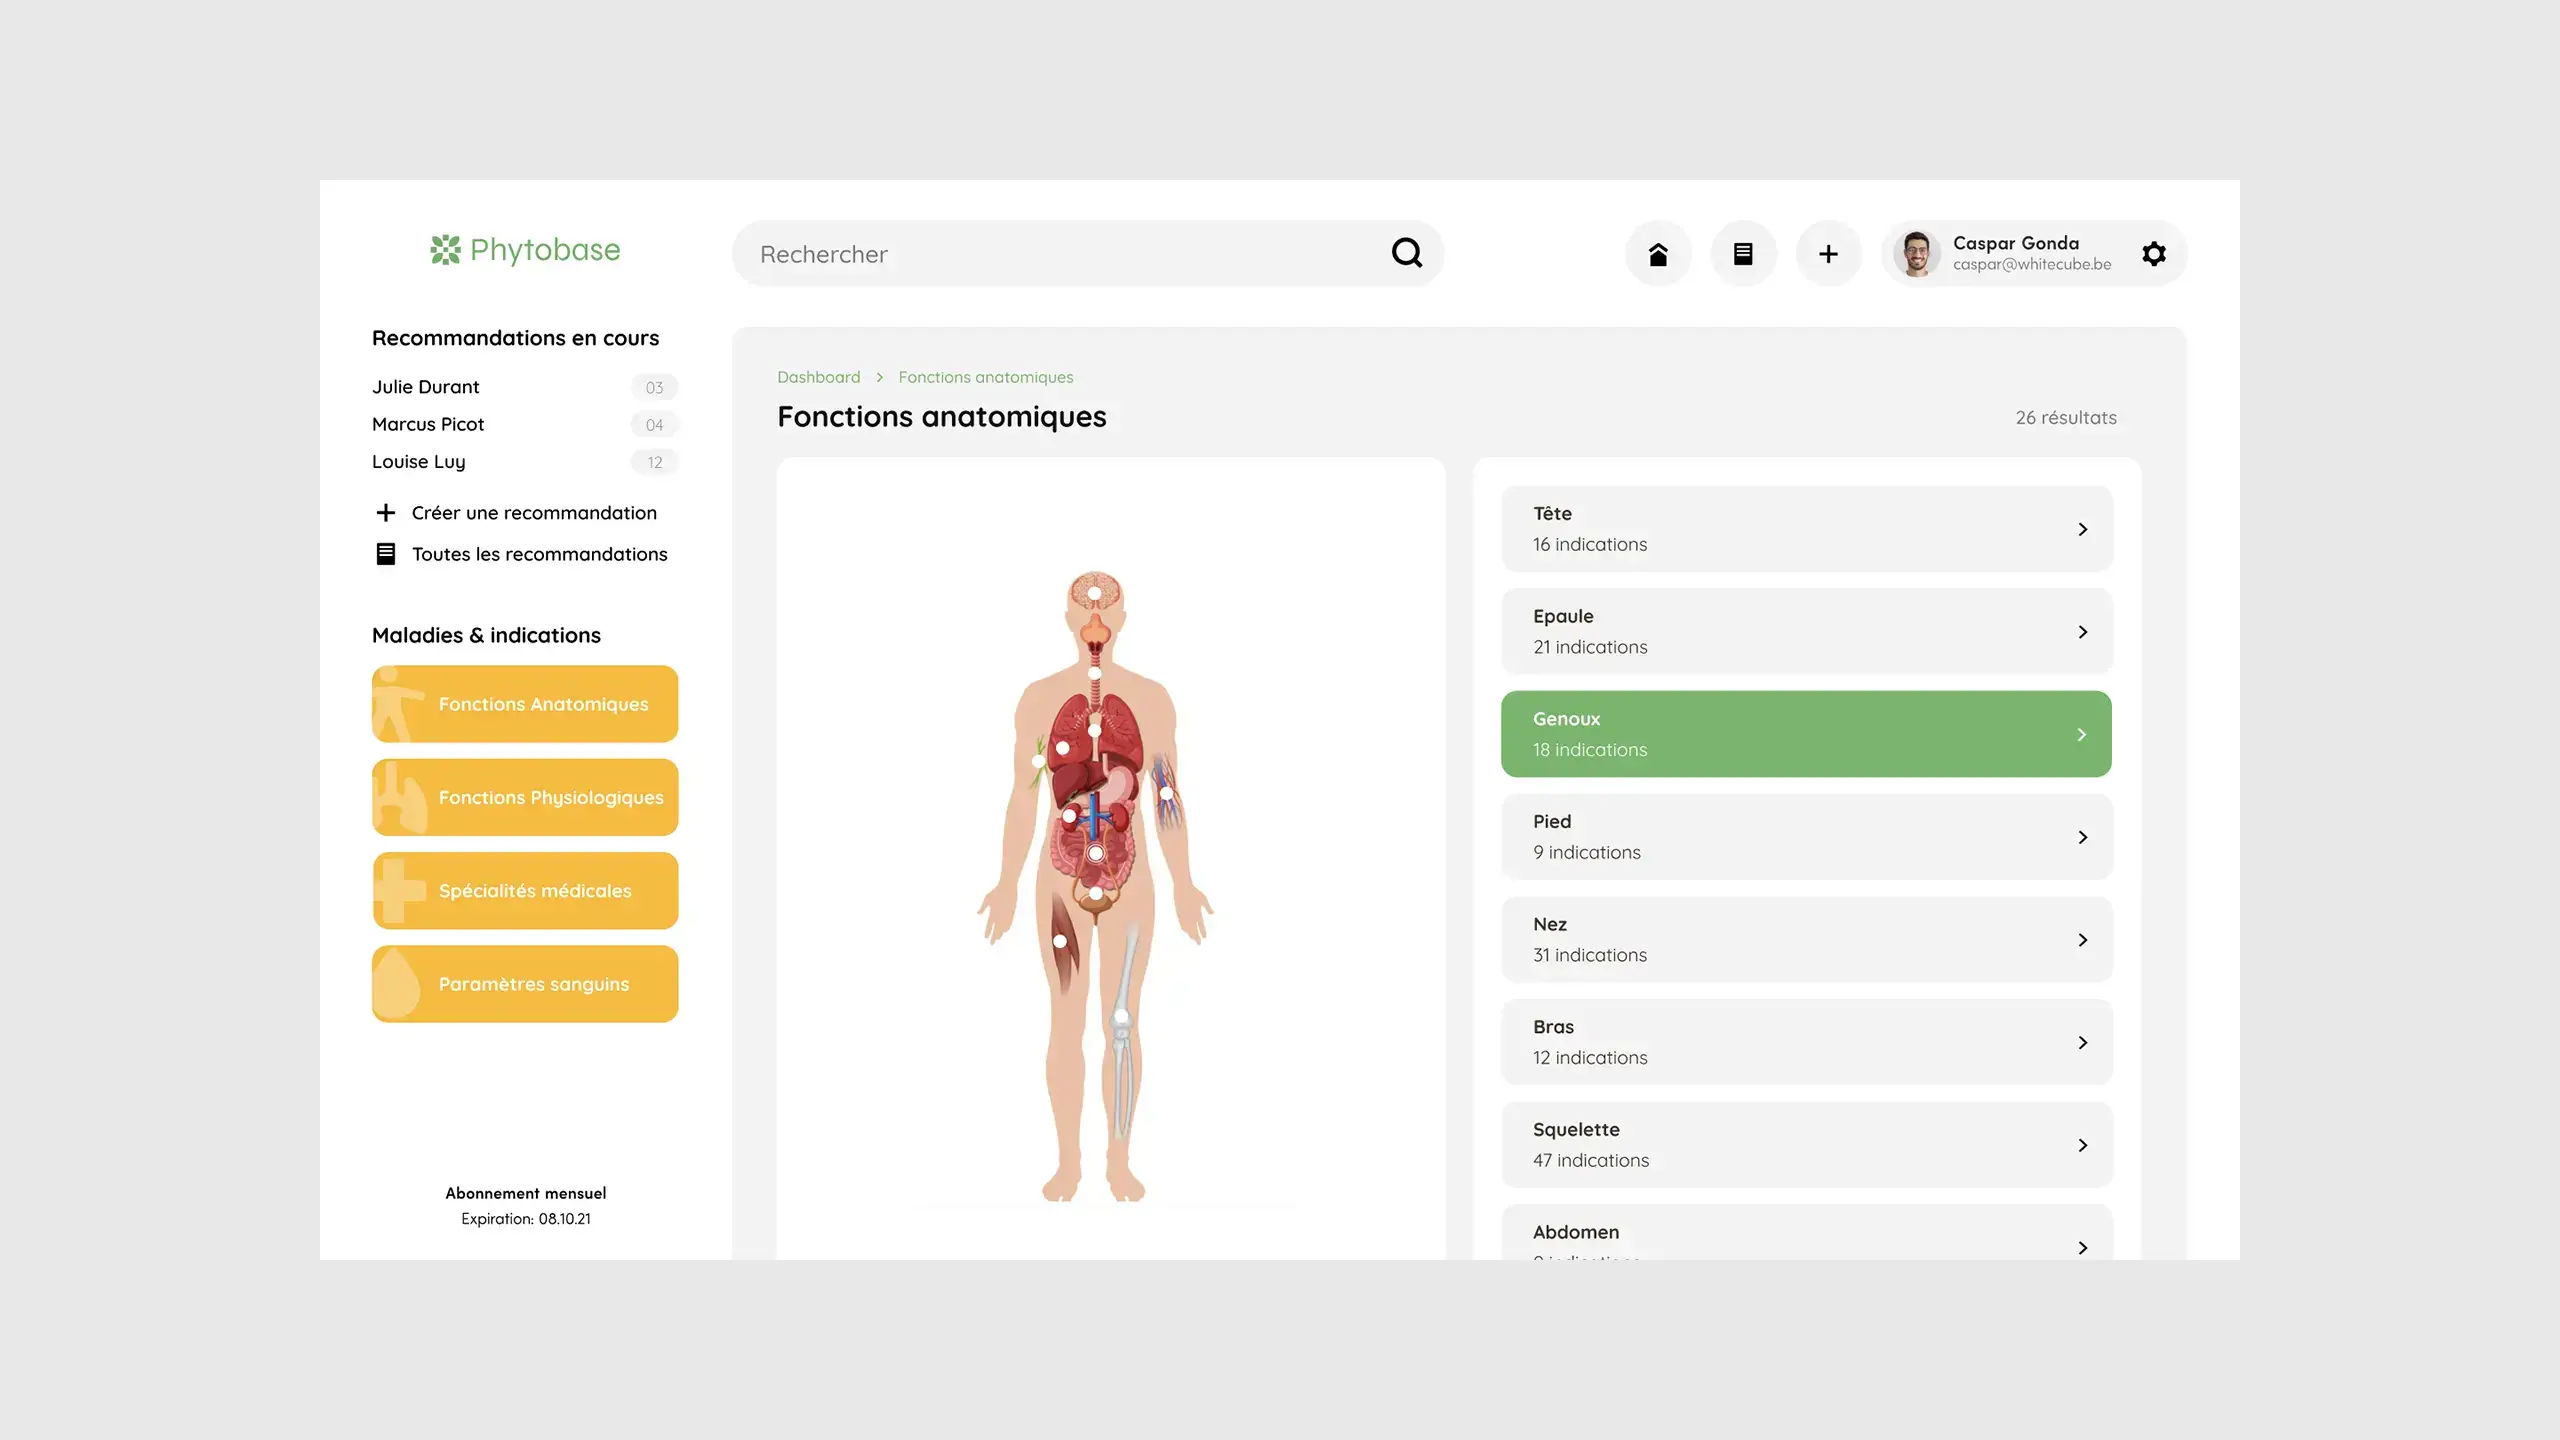Viewport: 2560px width, 1440px height.
Task: Select the forearm vessels marker on figure
Action: [x=1166, y=794]
